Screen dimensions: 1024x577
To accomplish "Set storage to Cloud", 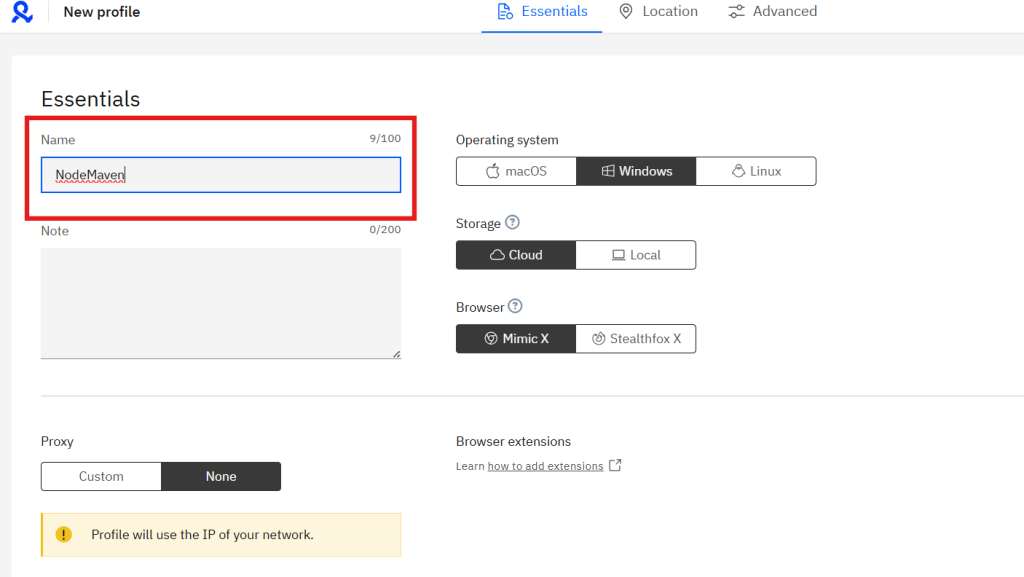I will click(516, 255).
